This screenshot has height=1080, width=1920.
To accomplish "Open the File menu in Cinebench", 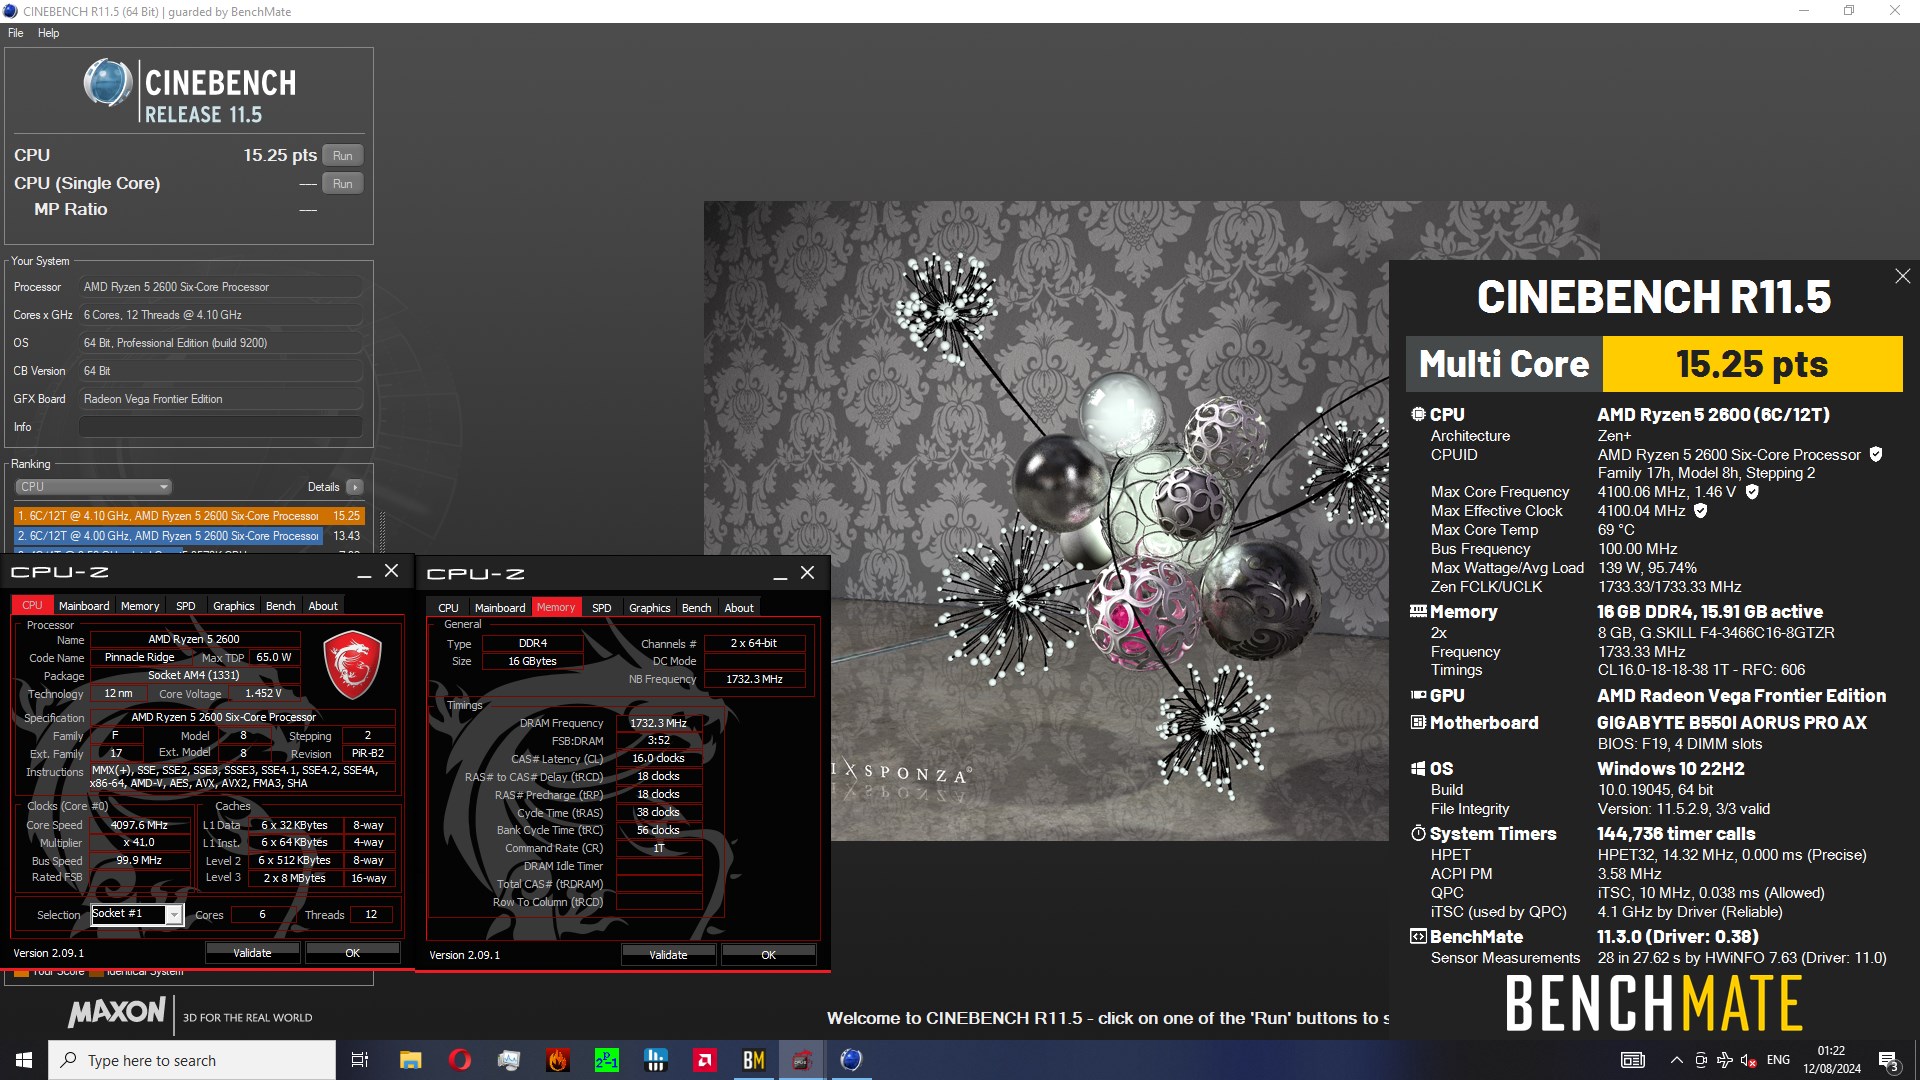I will (x=16, y=33).
